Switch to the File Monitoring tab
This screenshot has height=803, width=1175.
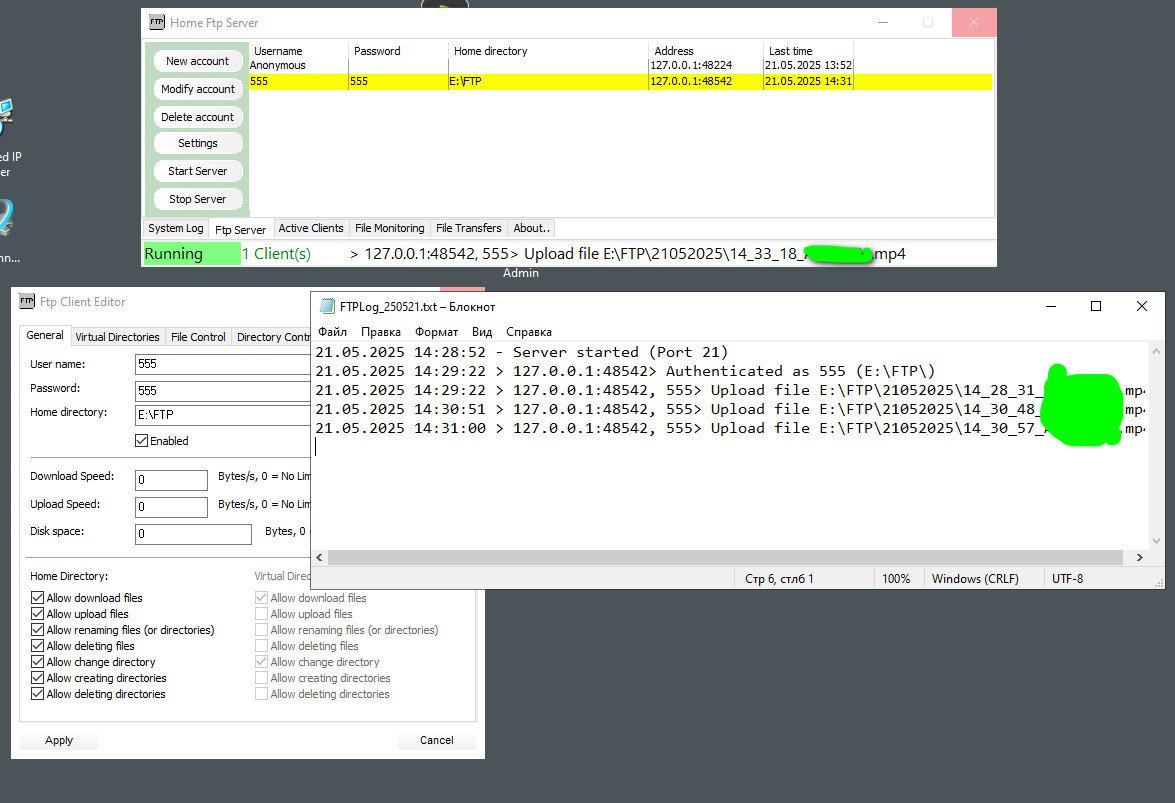(x=390, y=228)
